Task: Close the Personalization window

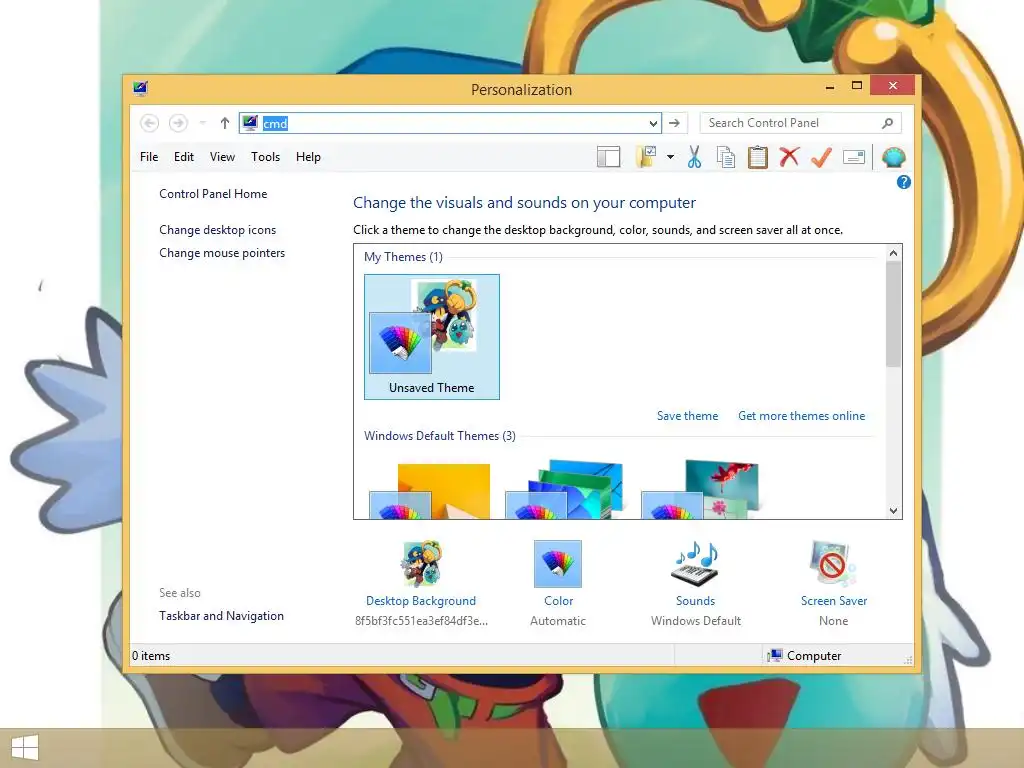Action: 893,86
